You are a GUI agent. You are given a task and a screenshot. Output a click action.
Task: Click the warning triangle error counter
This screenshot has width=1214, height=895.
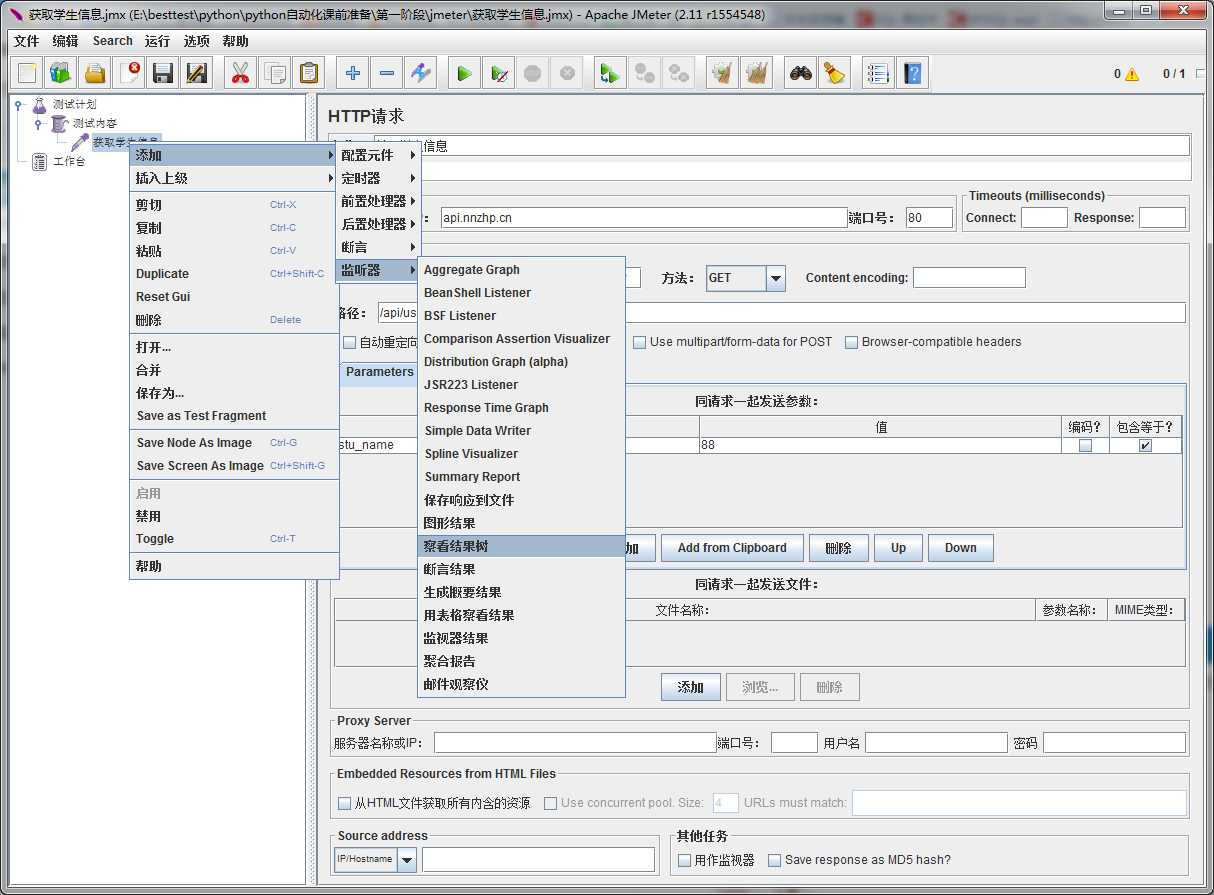coord(1131,74)
